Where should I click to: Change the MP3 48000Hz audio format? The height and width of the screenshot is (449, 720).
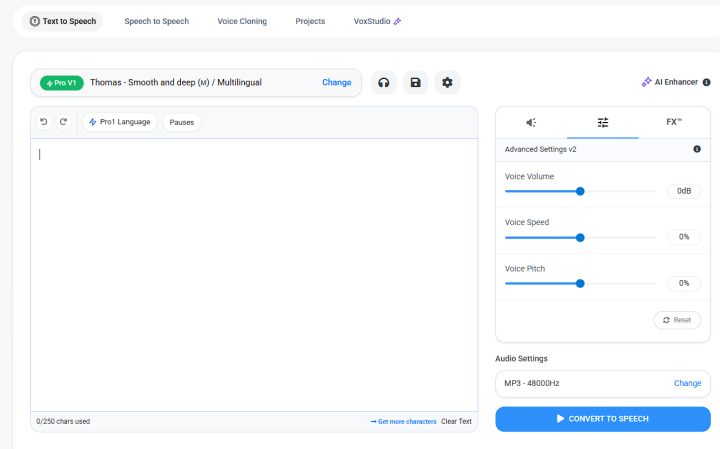tap(687, 383)
